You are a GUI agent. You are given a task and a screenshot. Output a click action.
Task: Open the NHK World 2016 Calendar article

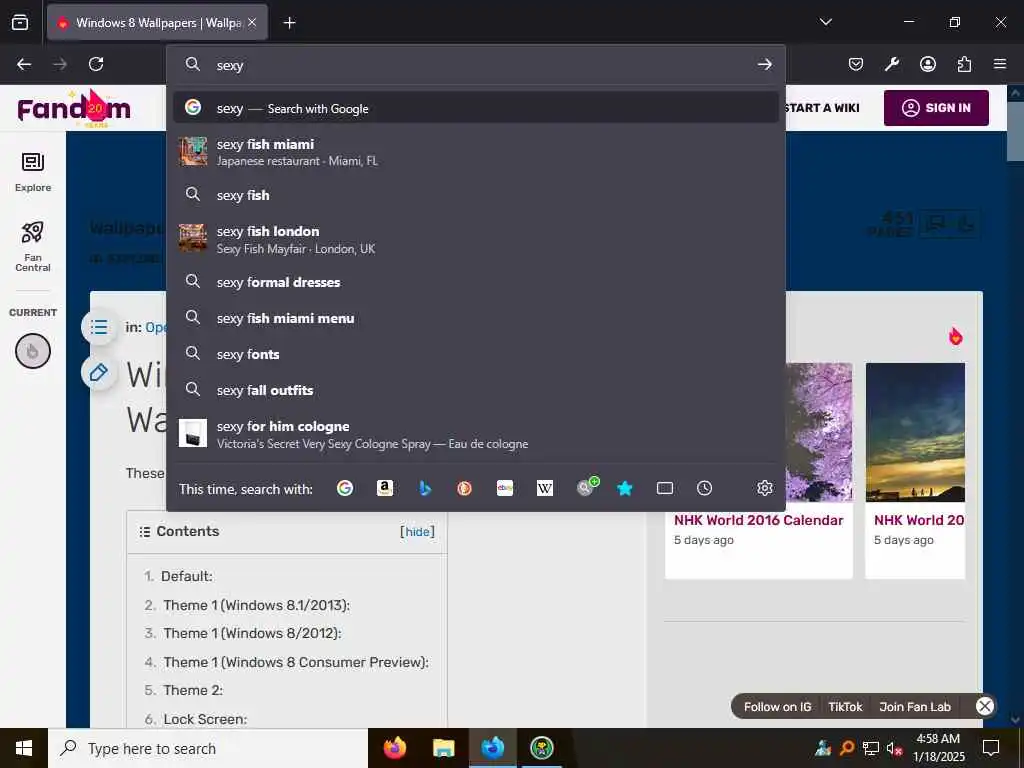(758, 520)
